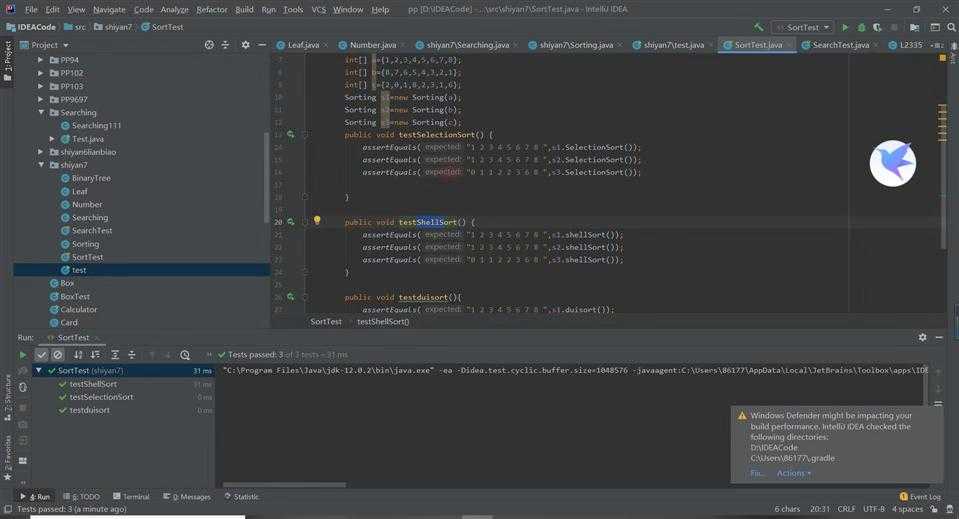The width and height of the screenshot is (959, 519).
Task: Click run gutter icon next to testSelectionSort
Action: (291, 134)
